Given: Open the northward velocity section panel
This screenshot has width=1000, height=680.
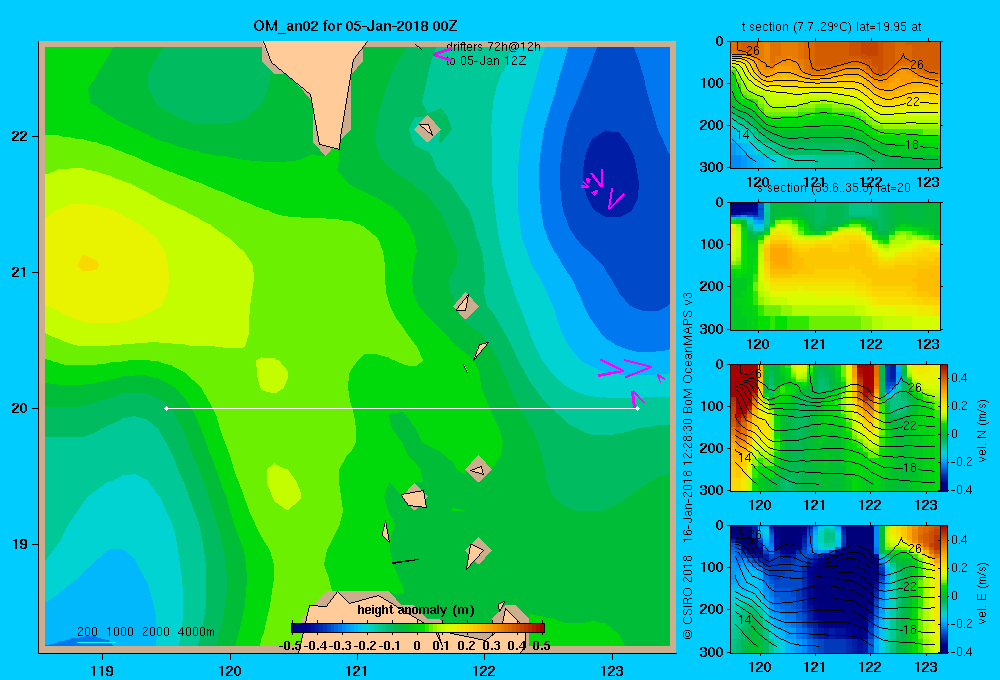Looking at the screenshot, I should (835, 427).
